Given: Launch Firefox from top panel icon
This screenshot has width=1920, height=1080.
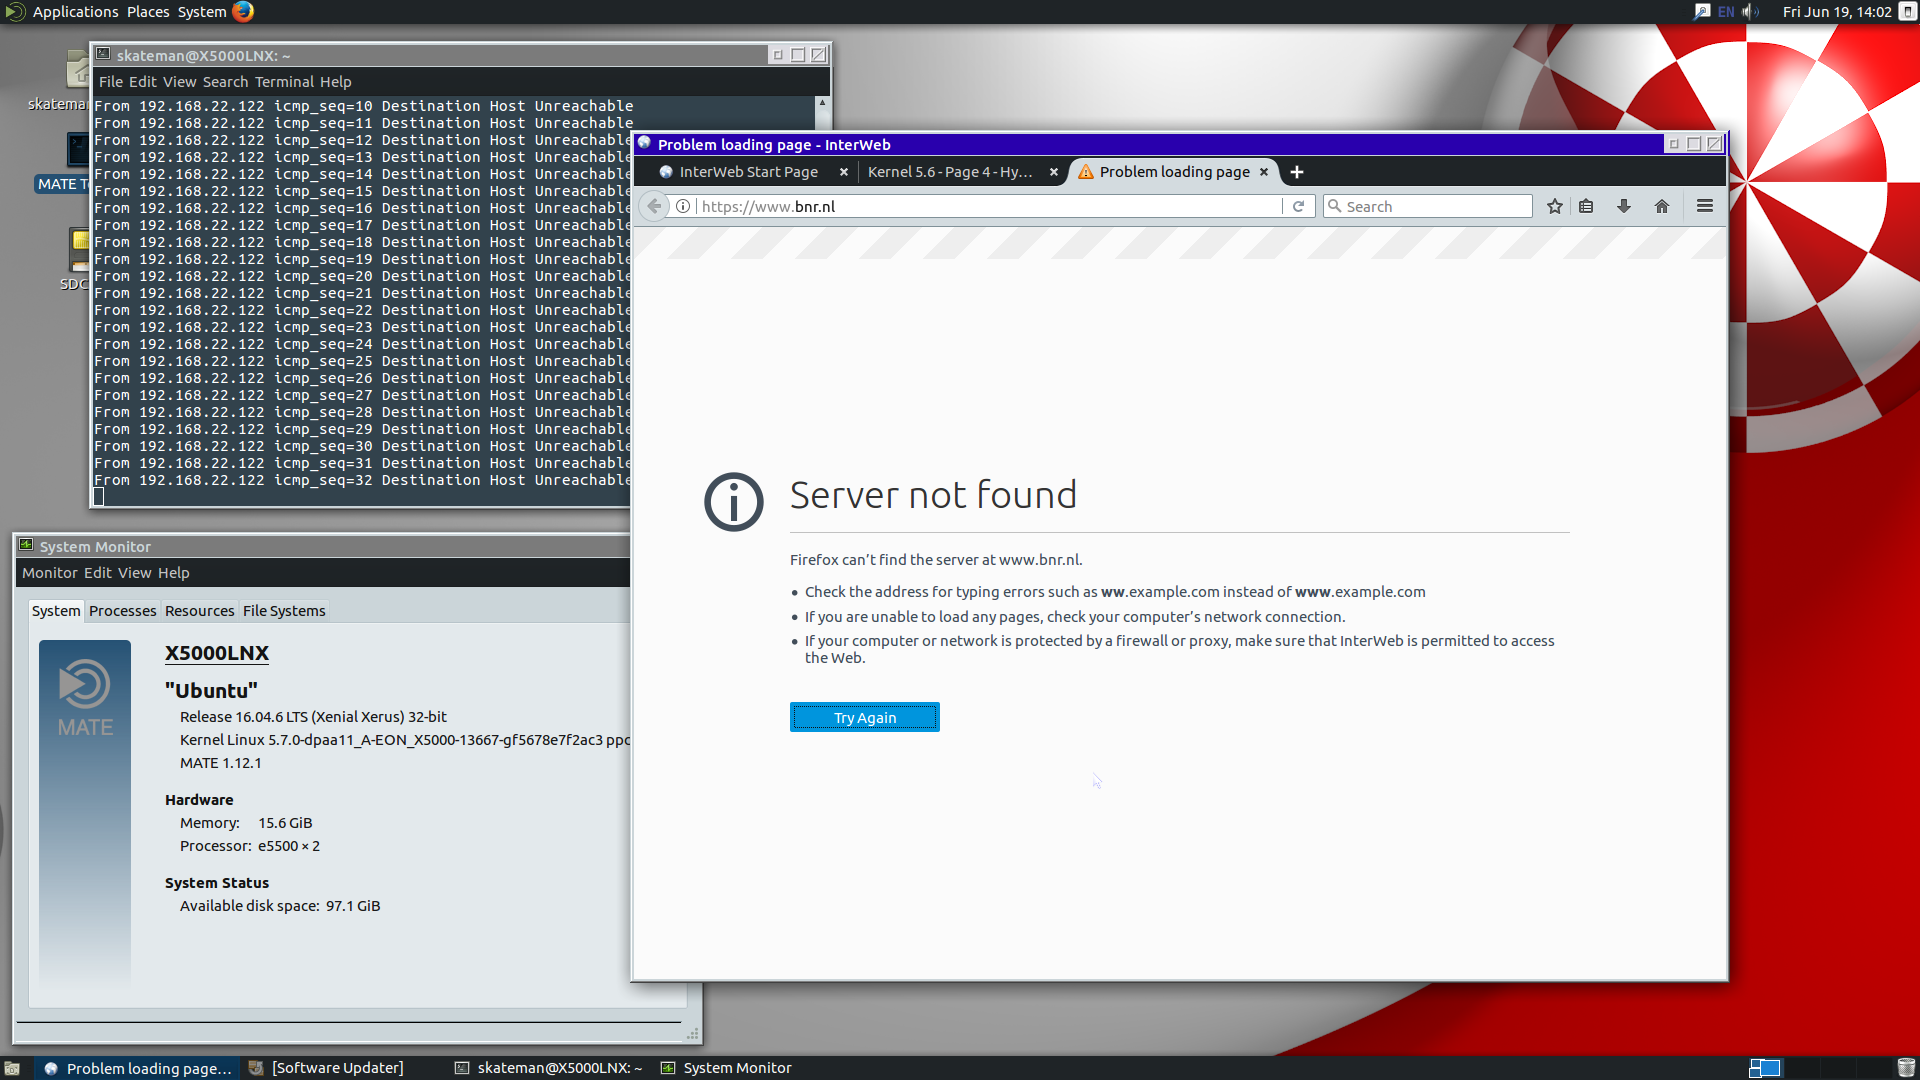Looking at the screenshot, I should 243,12.
